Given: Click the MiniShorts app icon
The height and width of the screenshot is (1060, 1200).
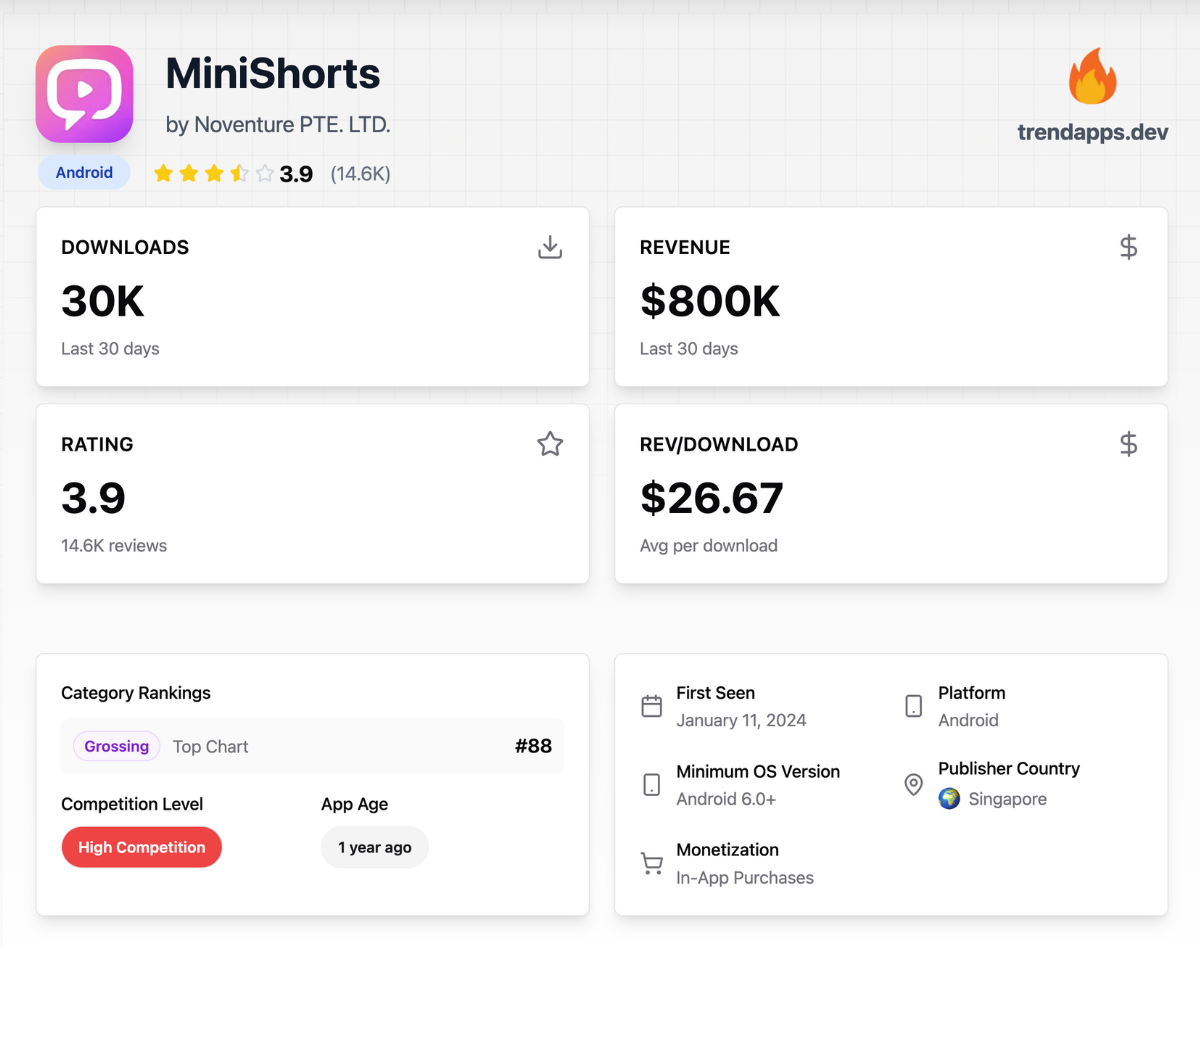Looking at the screenshot, I should pyautogui.click(x=85, y=94).
